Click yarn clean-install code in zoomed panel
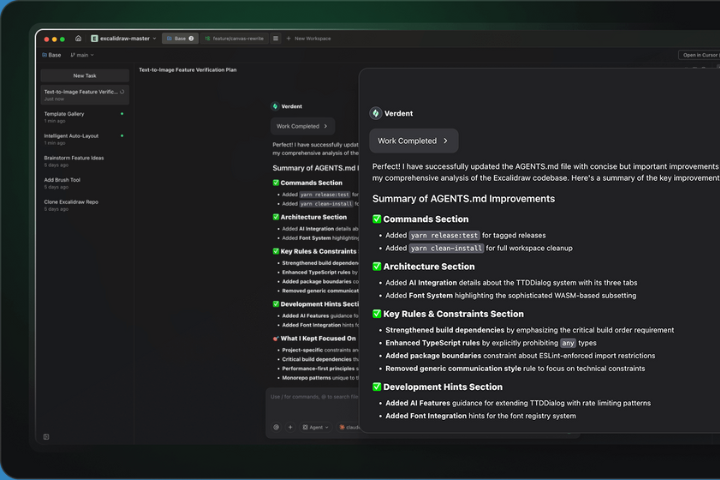This screenshot has width=720, height=480. (x=446, y=248)
